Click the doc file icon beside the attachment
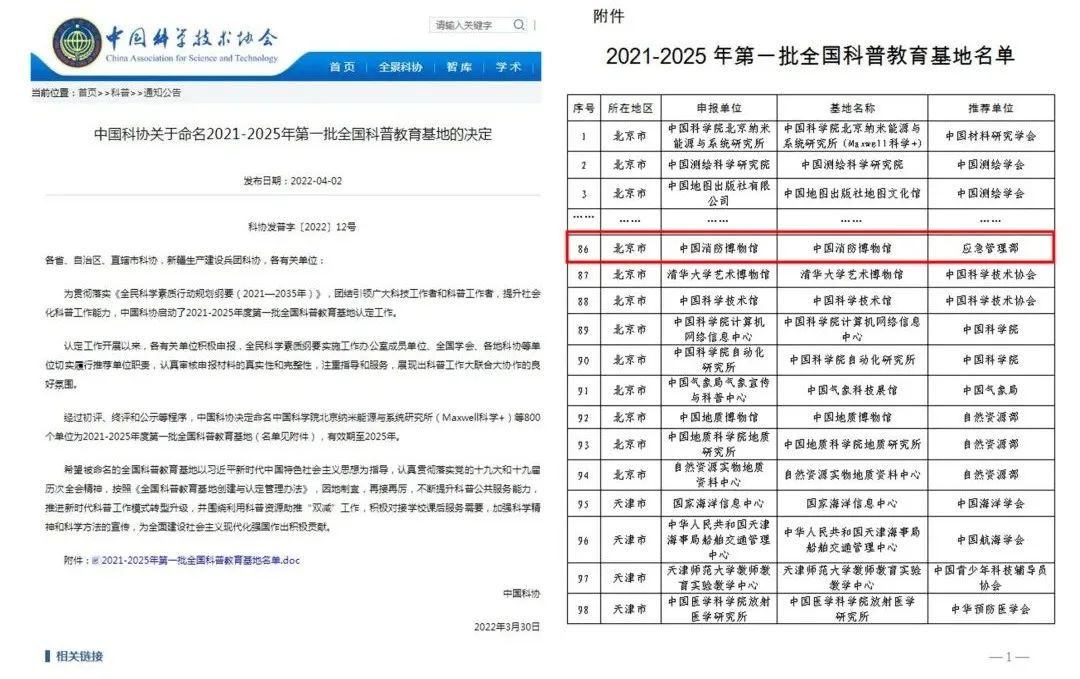Viewport: 1080px width, 679px height. coord(95,561)
